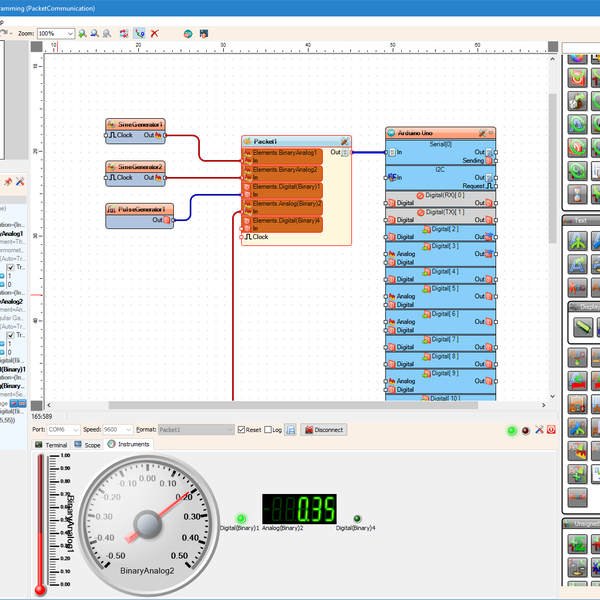Toggle the first 'Tr...' checkbox in Properties
The image size is (600, 600).
pyautogui.click(x=11, y=268)
